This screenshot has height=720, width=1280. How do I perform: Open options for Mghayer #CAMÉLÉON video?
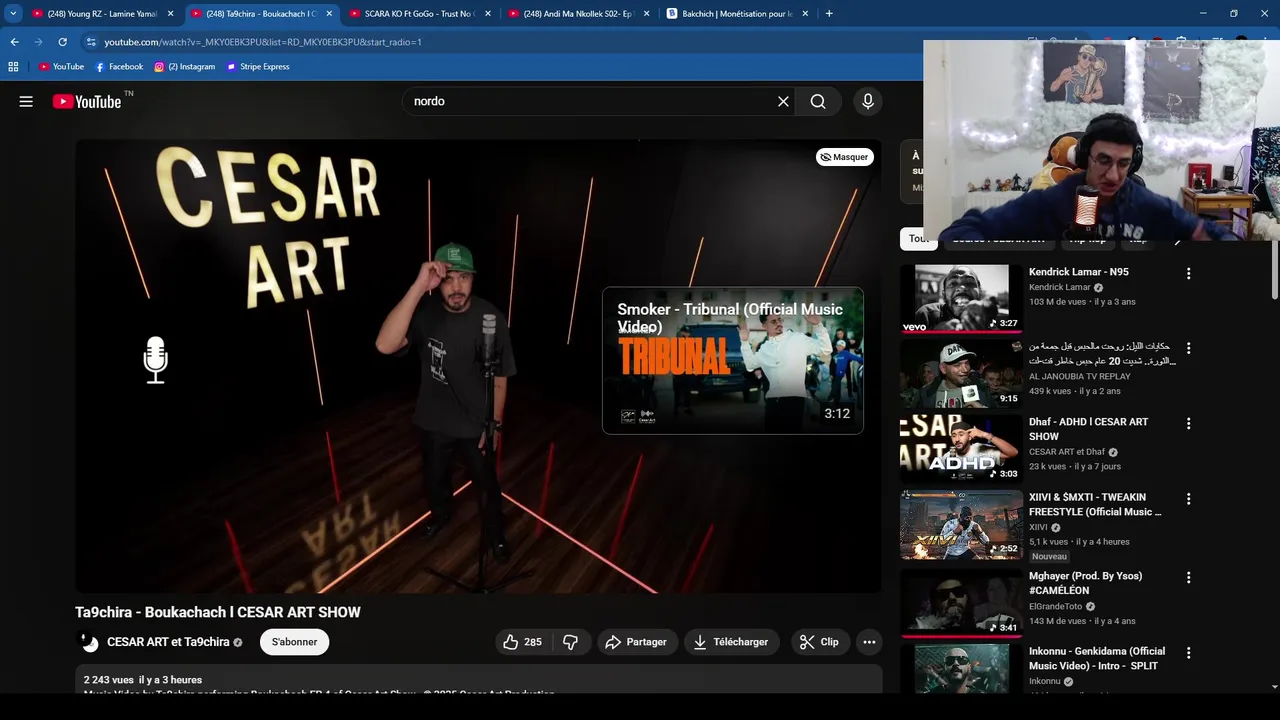point(1188,577)
